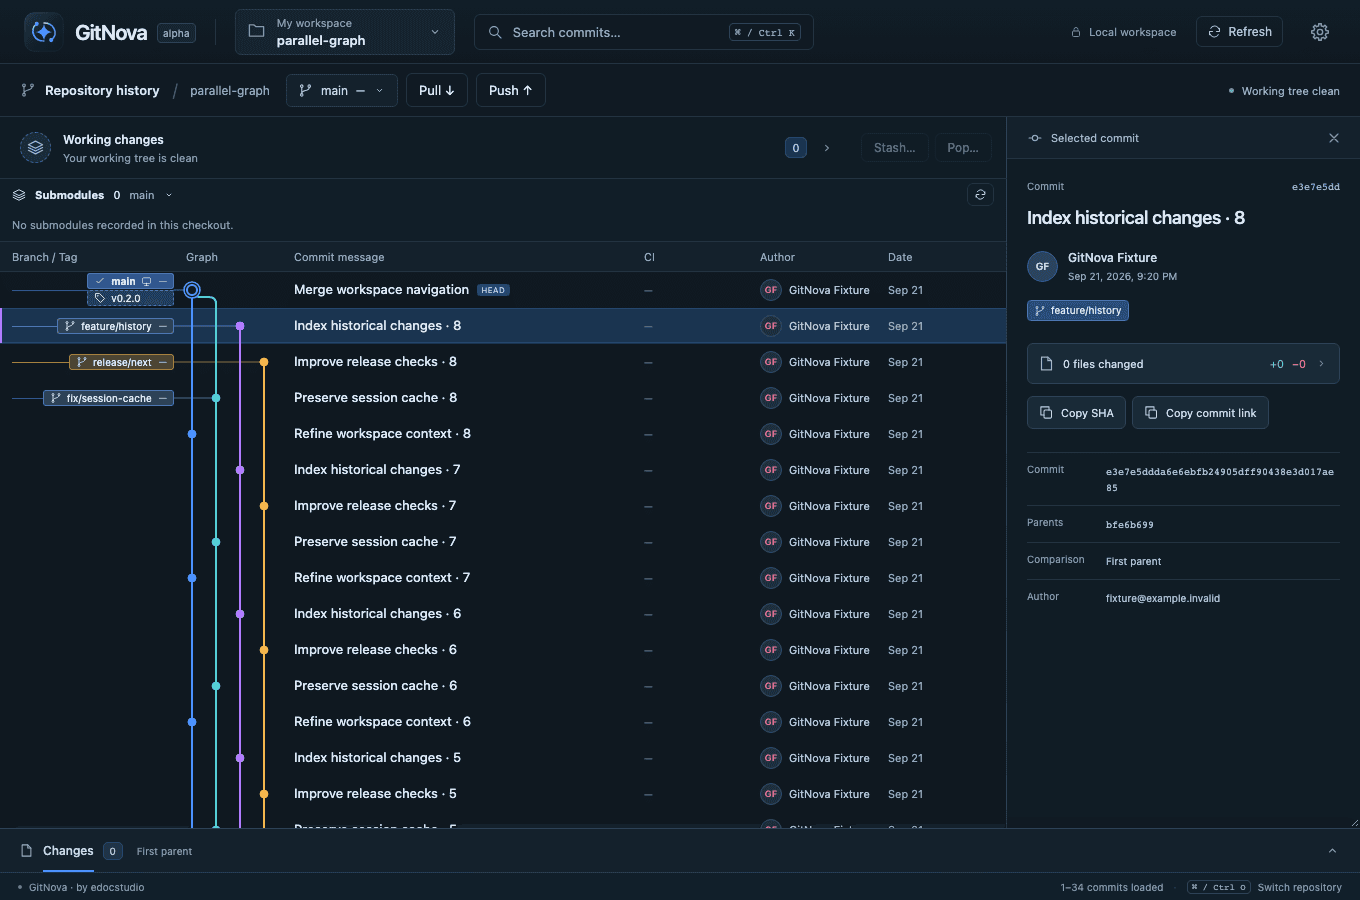Click the Copy commit link button
Viewport: 1360px width, 900px height.
1200,413
